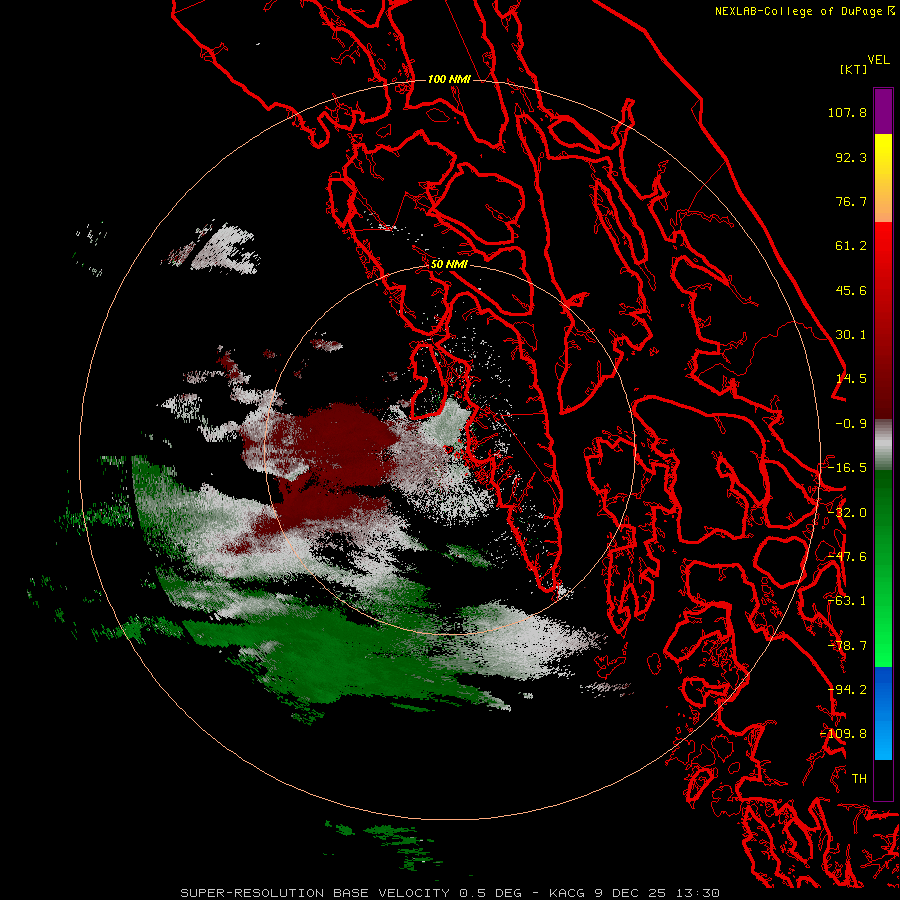The width and height of the screenshot is (900, 900).
Task: Click the 30.1 value on velocity scale
Action: click(x=851, y=335)
